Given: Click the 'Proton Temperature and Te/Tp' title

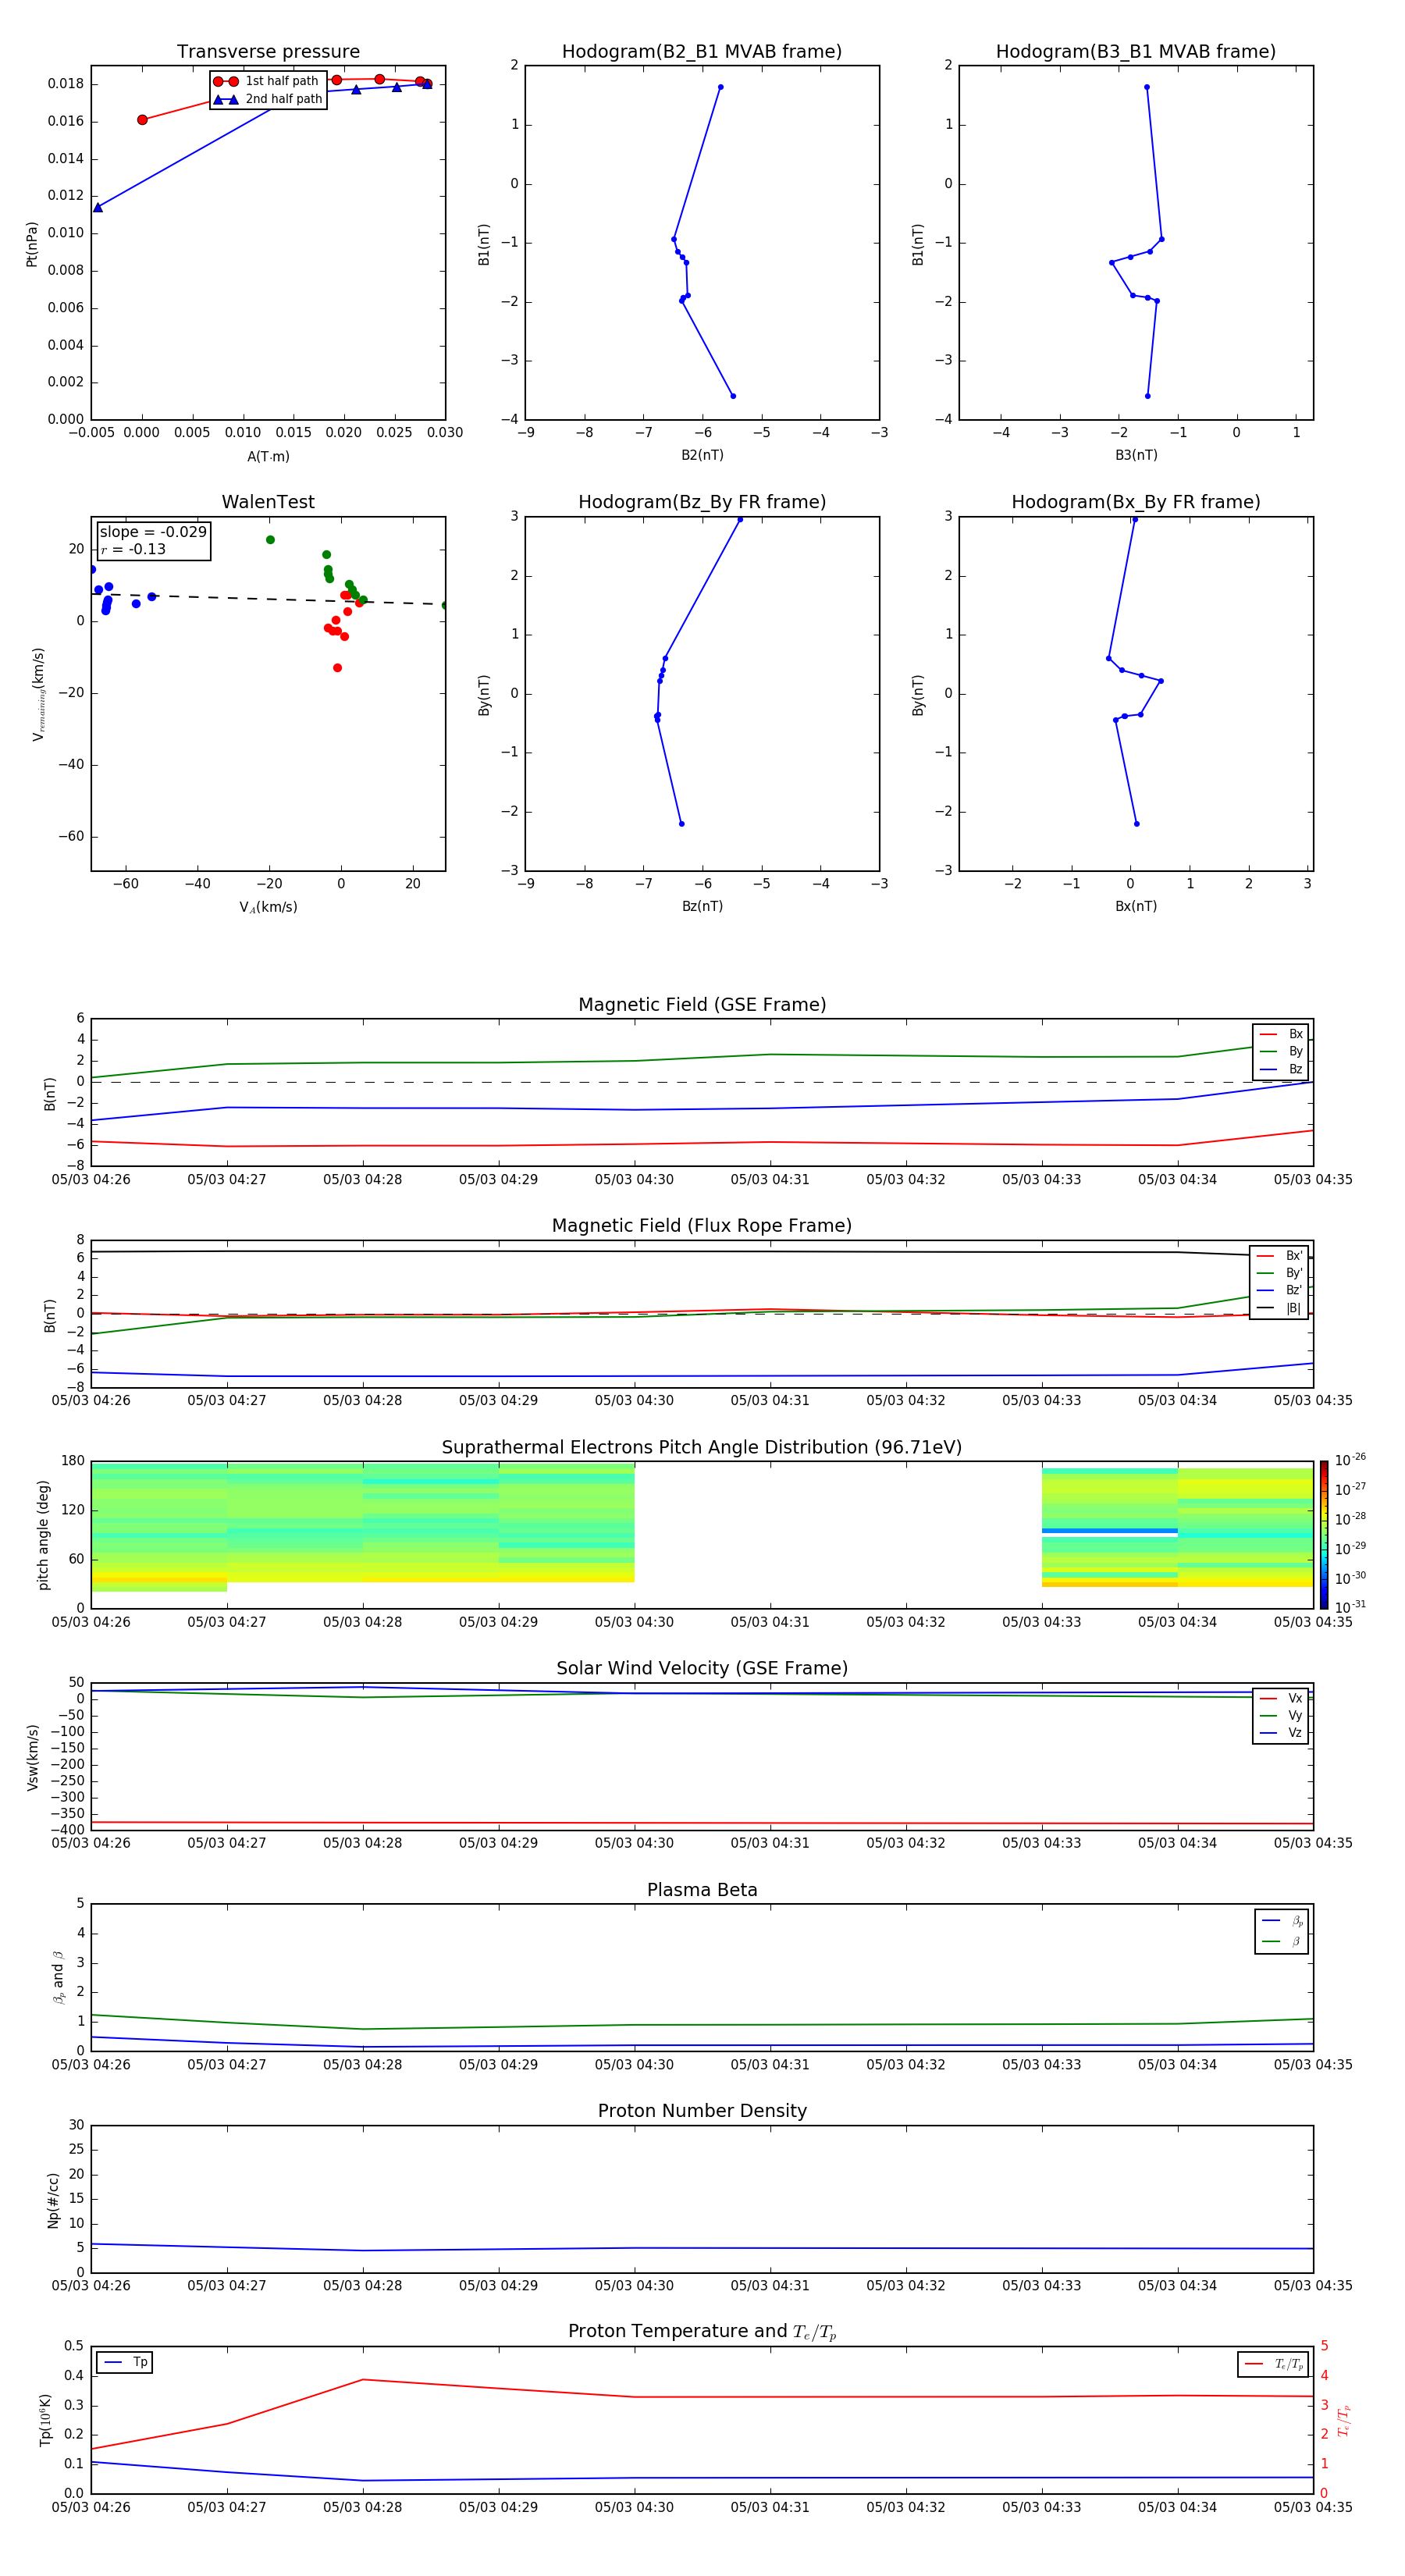Looking at the screenshot, I should coord(702,2332).
